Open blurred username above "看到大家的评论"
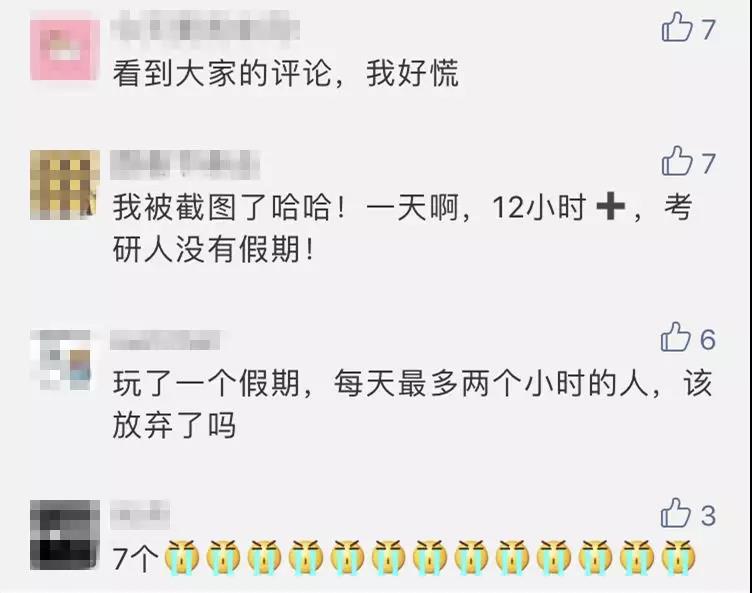The width and height of the screenshot is (752, 593). pos(205,26)
